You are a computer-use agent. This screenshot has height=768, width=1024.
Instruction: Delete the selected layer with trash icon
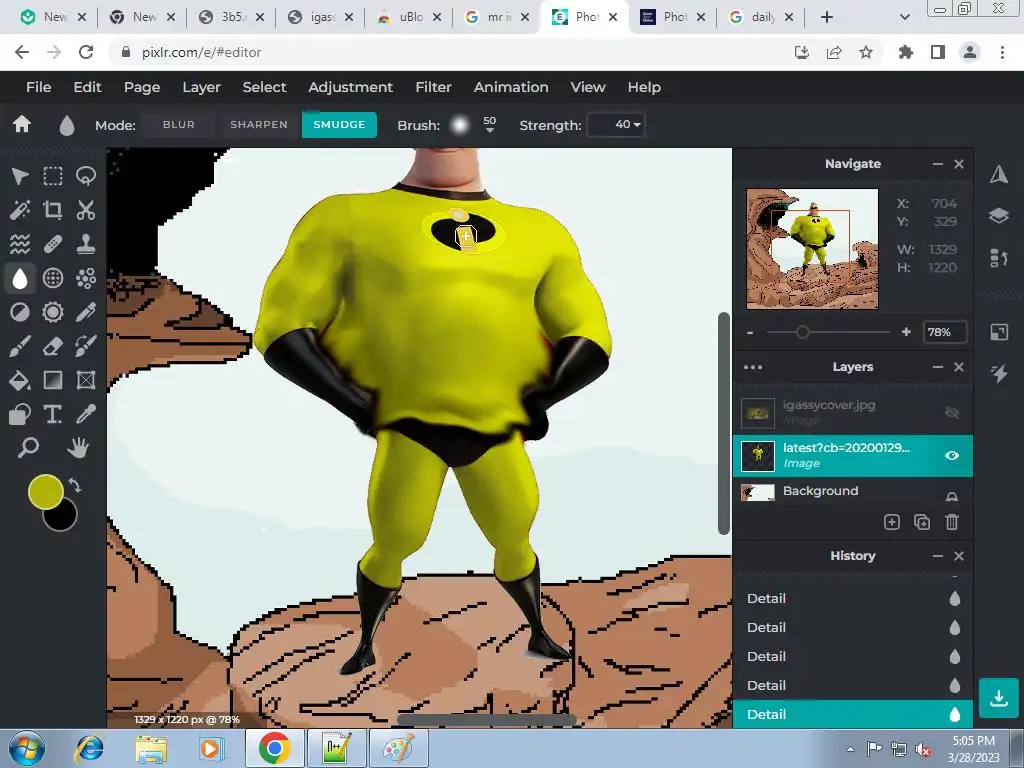pyautogui.click(x=952, y=522)
